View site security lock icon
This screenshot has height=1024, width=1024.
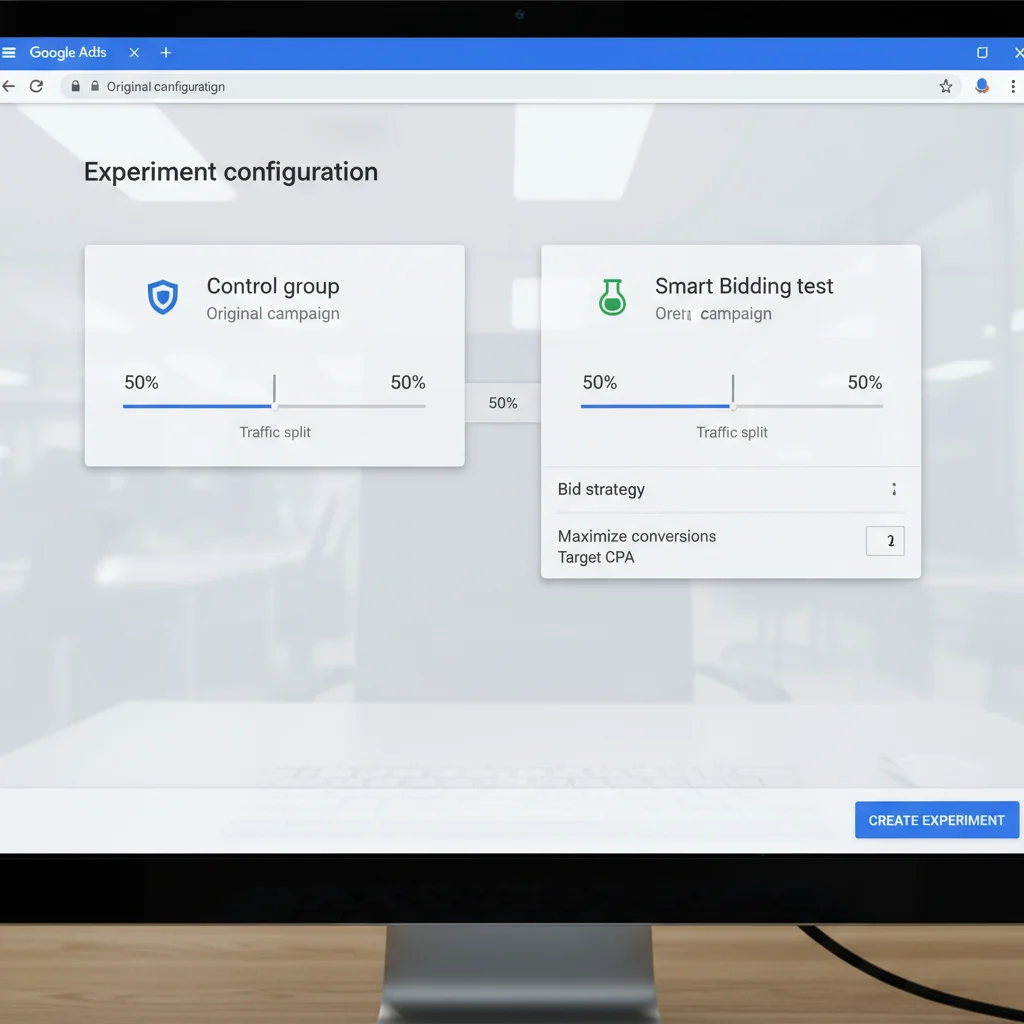tap(76, 86)
